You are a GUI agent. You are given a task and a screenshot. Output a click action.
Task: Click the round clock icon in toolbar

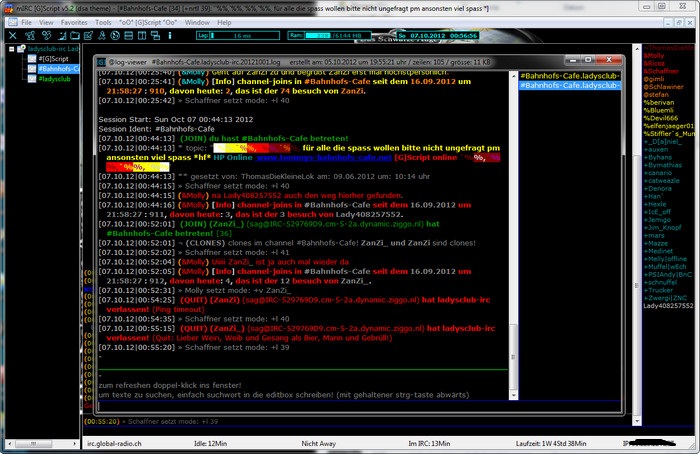tap(115, 36)
